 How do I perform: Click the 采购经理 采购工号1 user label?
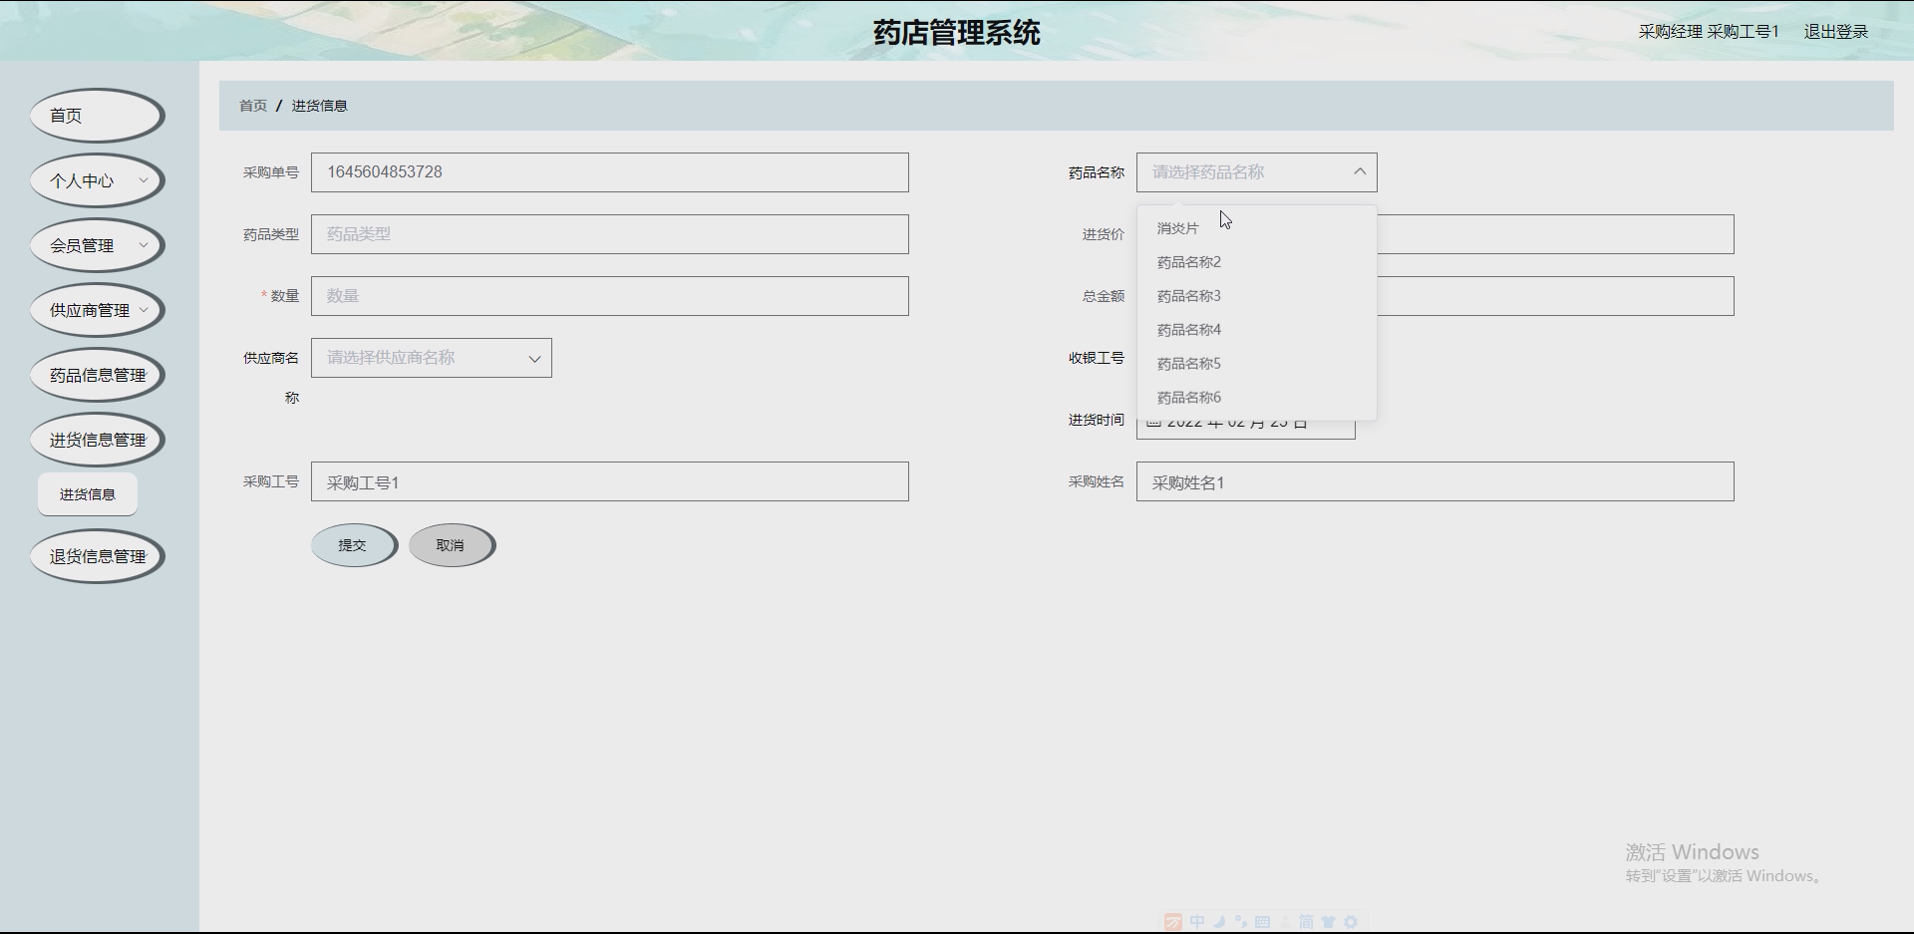pos(1708,32)
